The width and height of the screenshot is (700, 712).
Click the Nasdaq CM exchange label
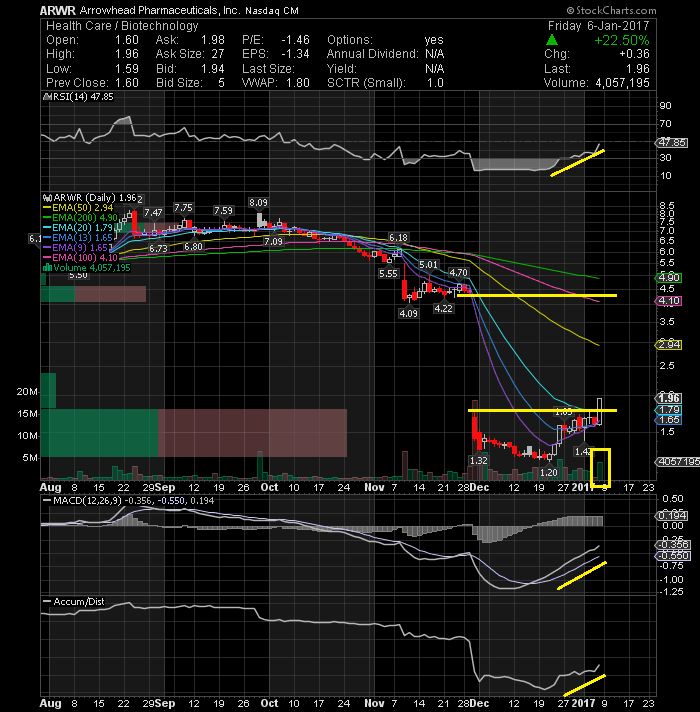coord(271,10)
